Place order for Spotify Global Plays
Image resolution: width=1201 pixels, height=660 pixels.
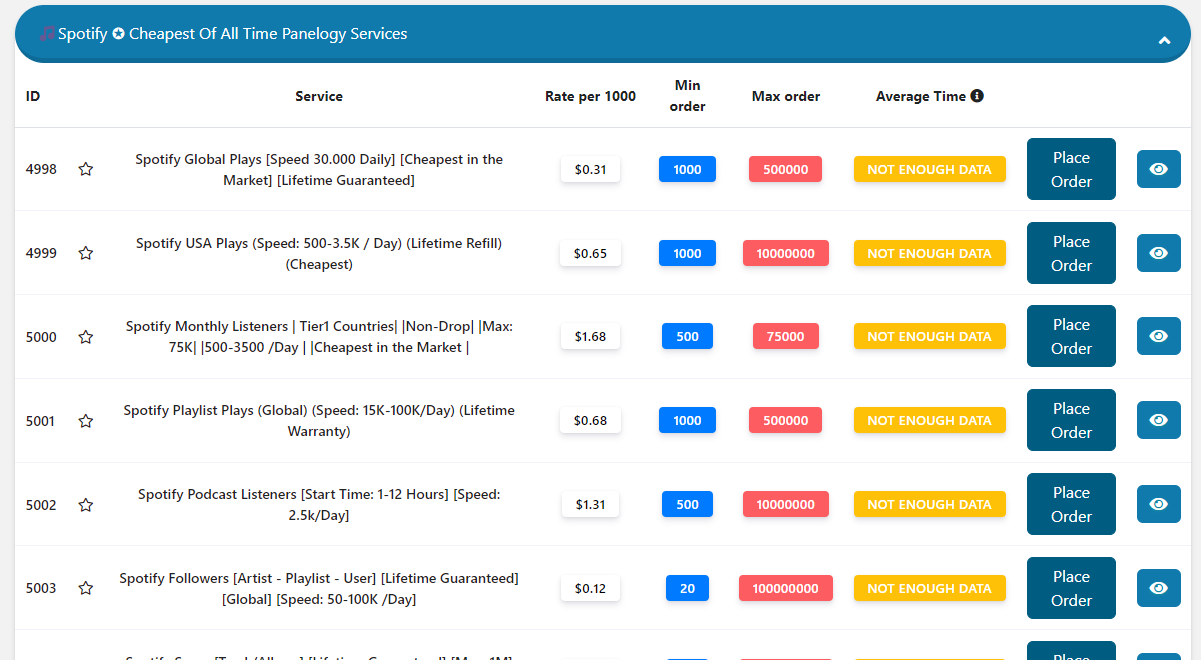(1070, 169)
